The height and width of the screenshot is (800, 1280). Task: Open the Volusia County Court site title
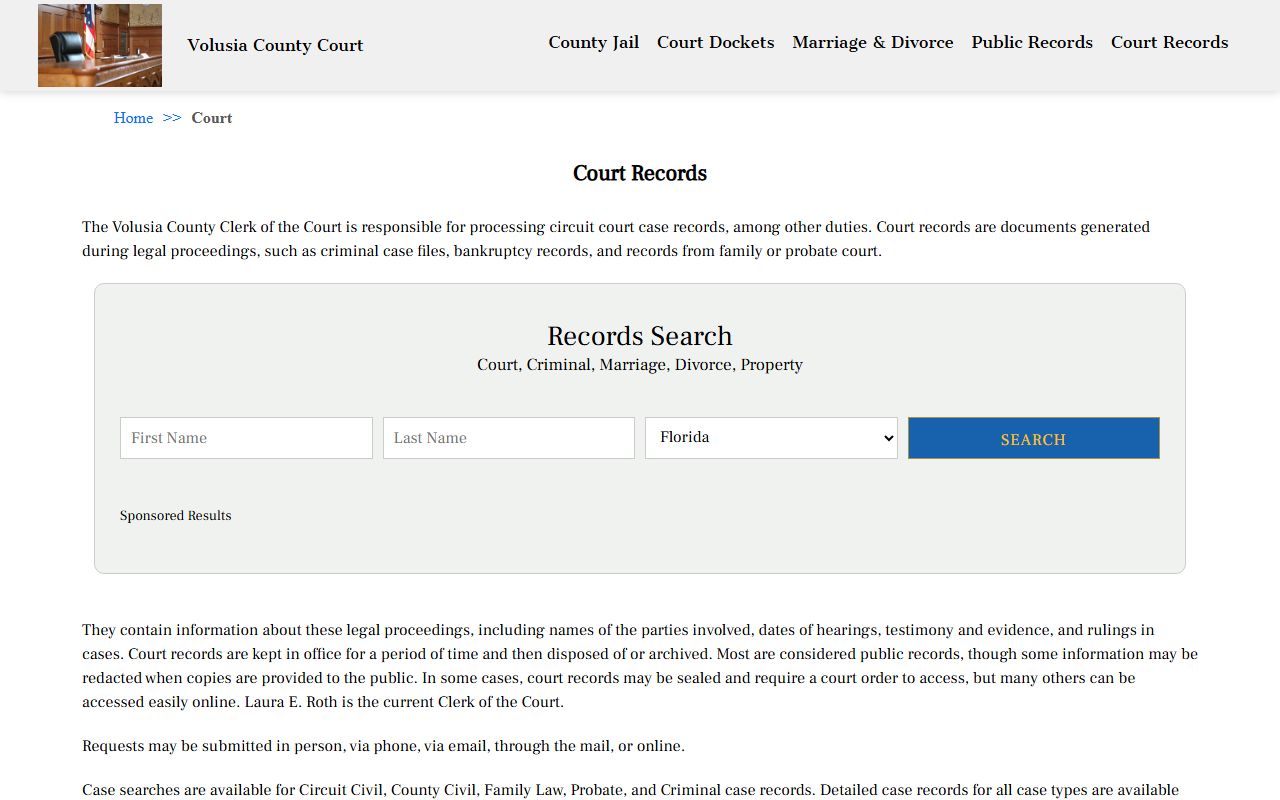coord(275,45)
